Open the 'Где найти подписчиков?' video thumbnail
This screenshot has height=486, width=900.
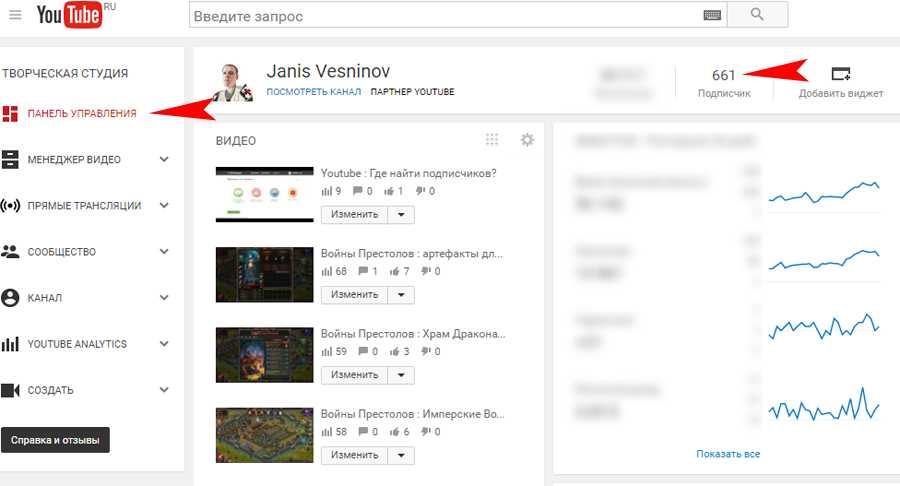[x=265, y=195]
